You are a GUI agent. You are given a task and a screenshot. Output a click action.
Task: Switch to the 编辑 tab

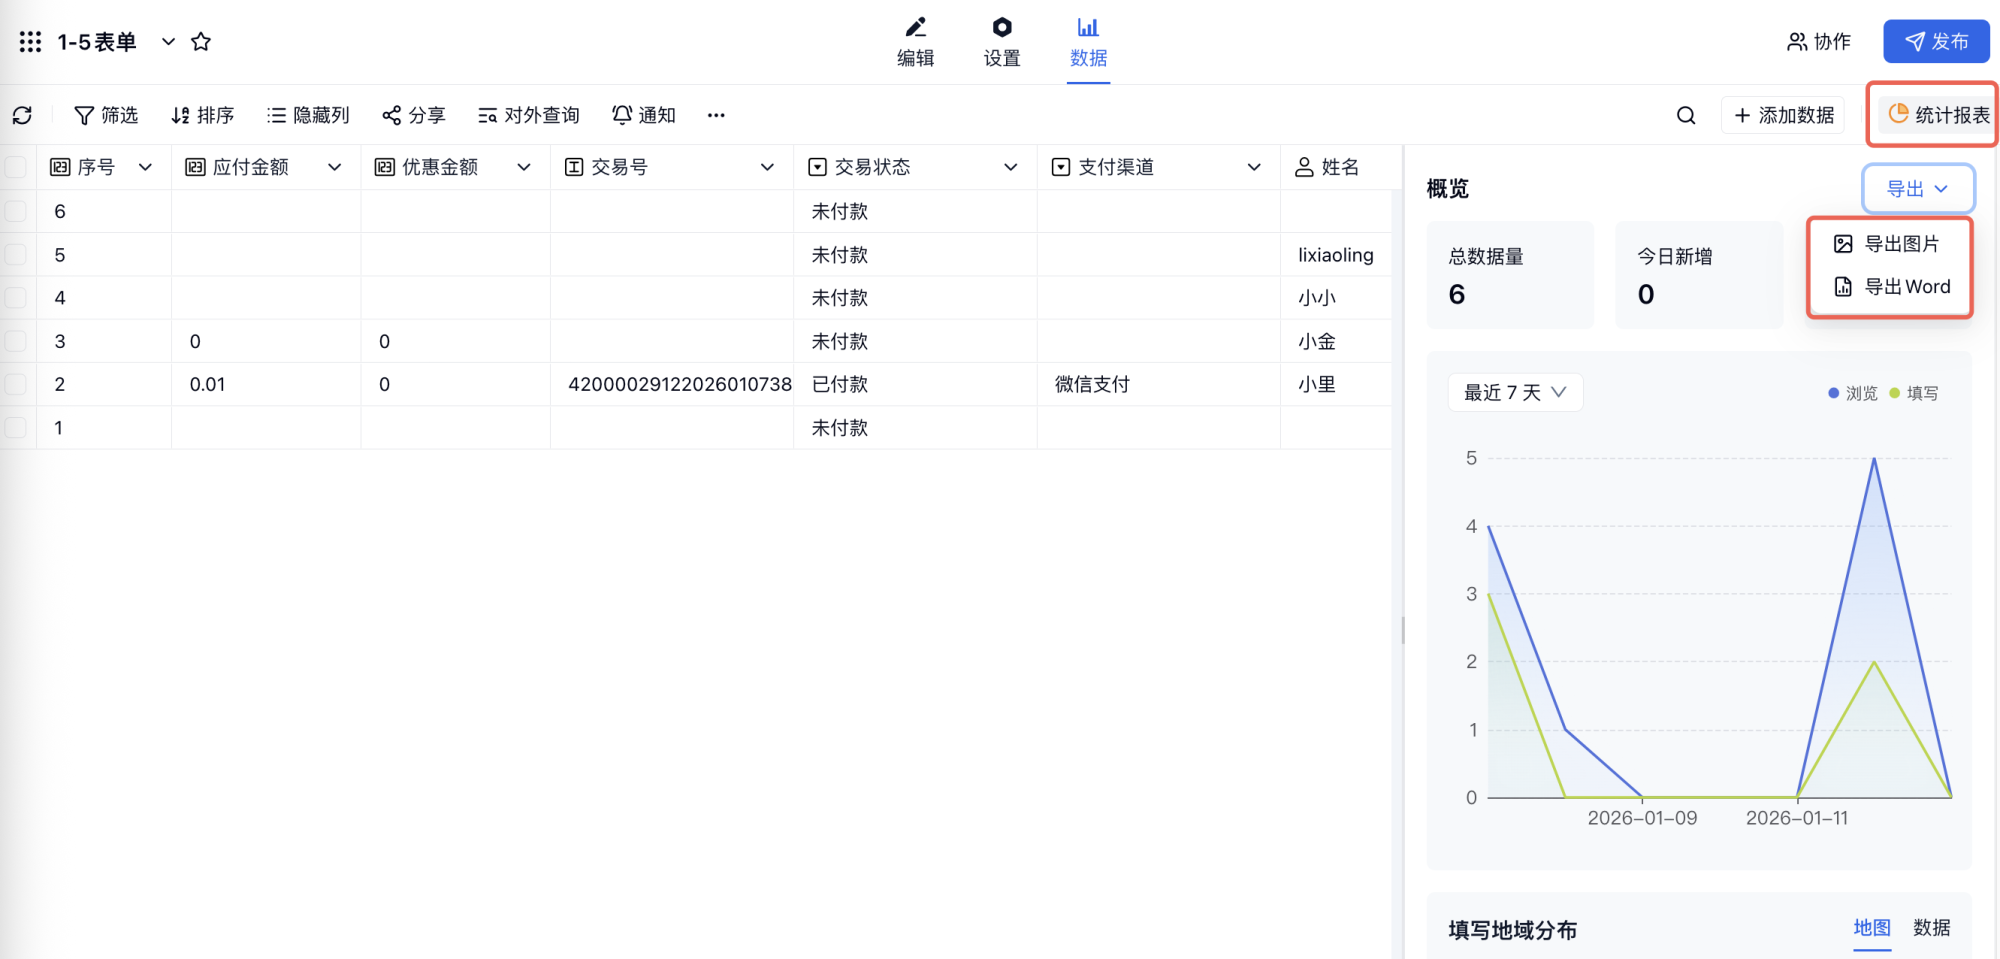pyautogui.click(x=915, y=42)
